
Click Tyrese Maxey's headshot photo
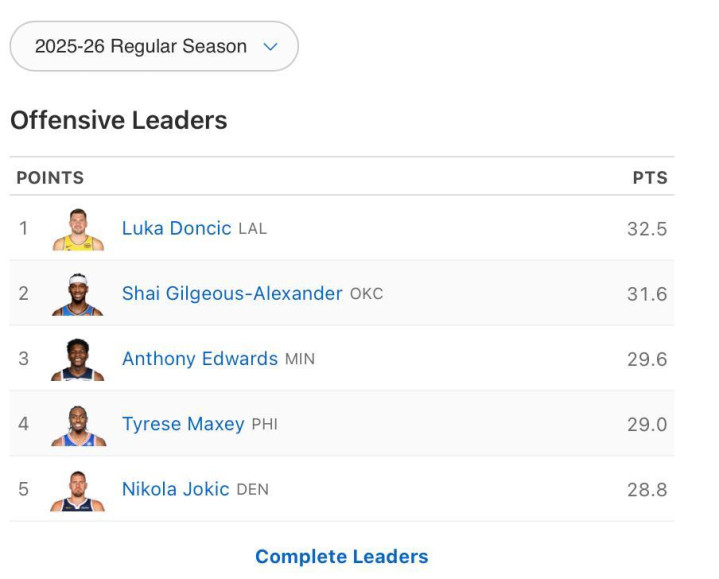(x=77, y=424)
